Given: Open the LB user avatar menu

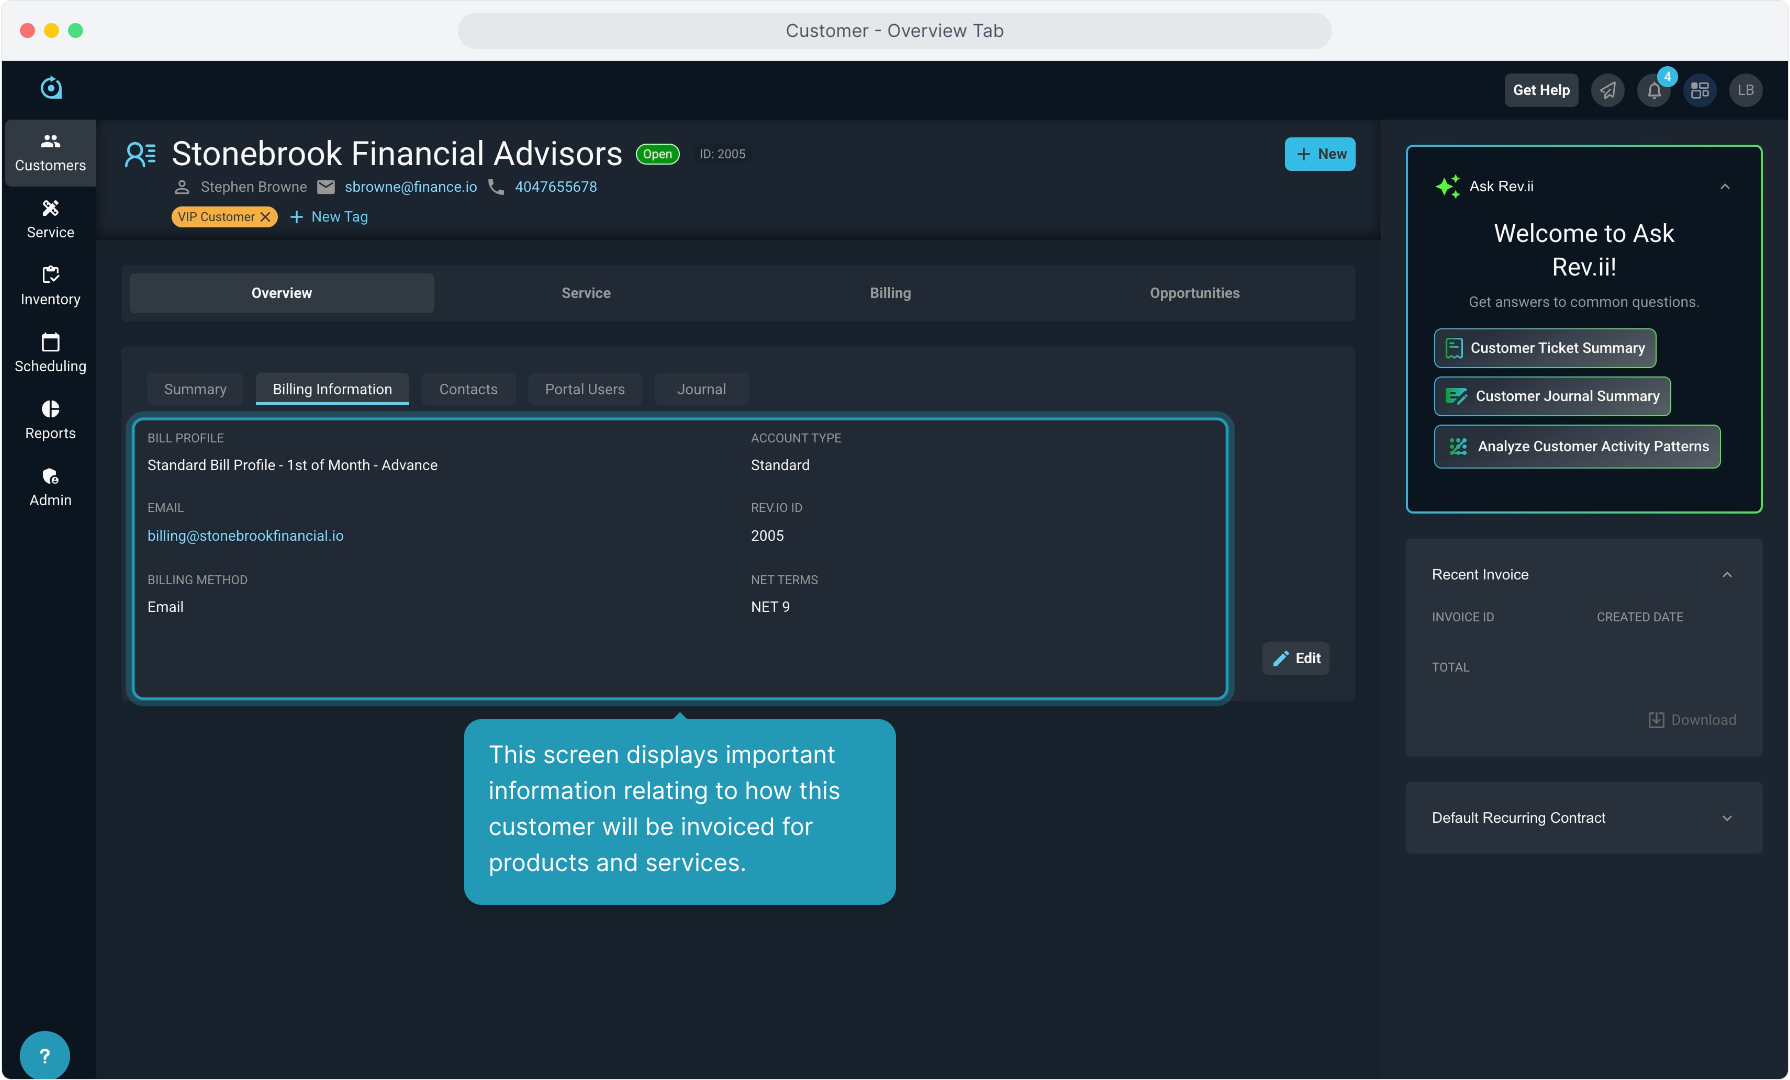Looking at the screenshot, I should [x=1746, y=91].
